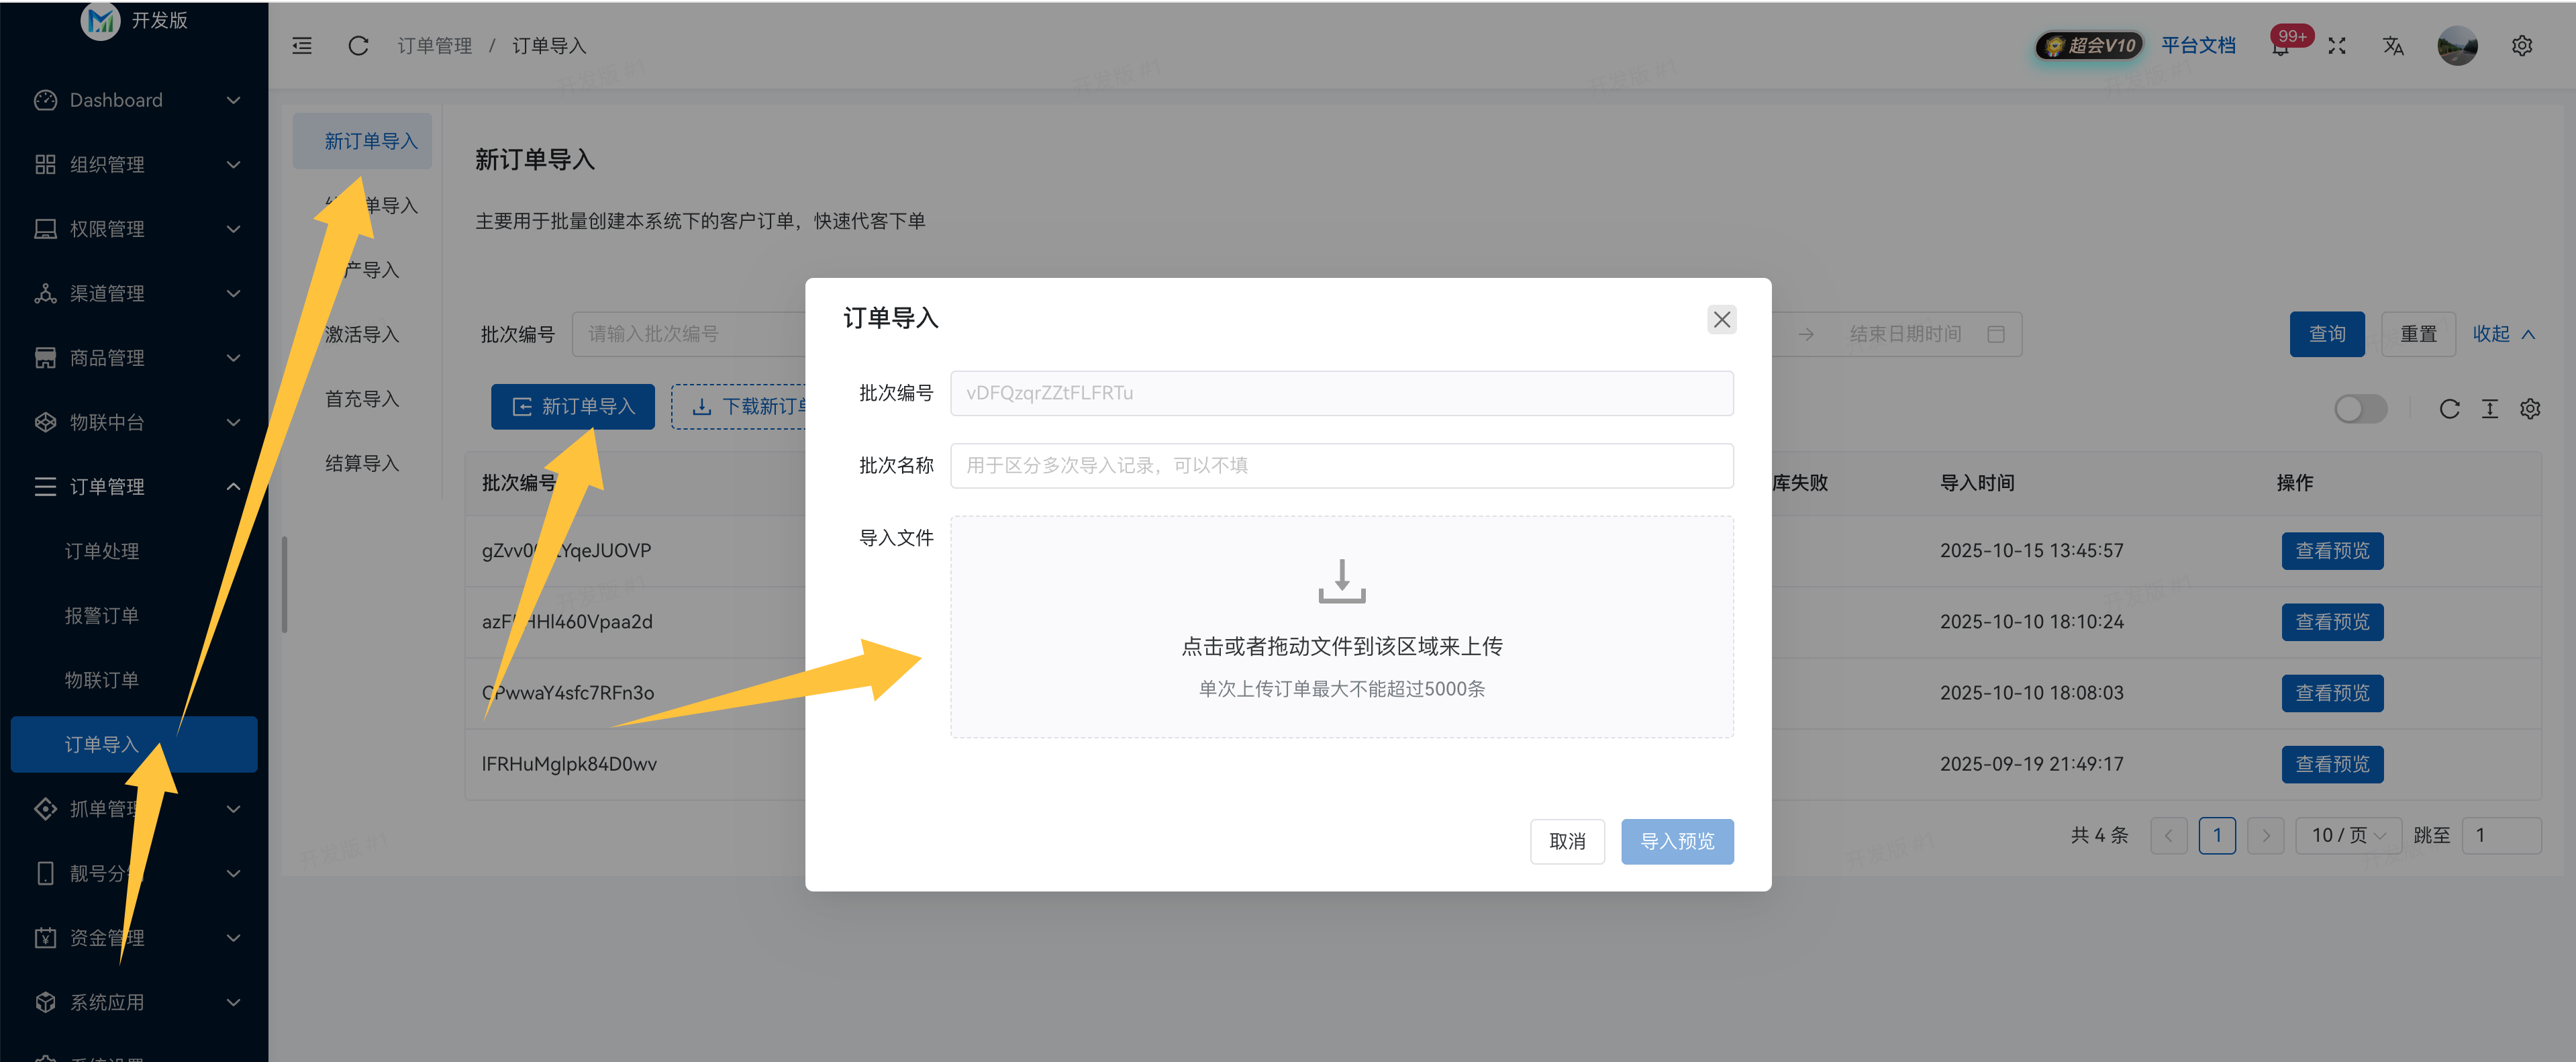Click the table density height icon
This screenshot has height=1062, width=2576.
point(2489,409)
